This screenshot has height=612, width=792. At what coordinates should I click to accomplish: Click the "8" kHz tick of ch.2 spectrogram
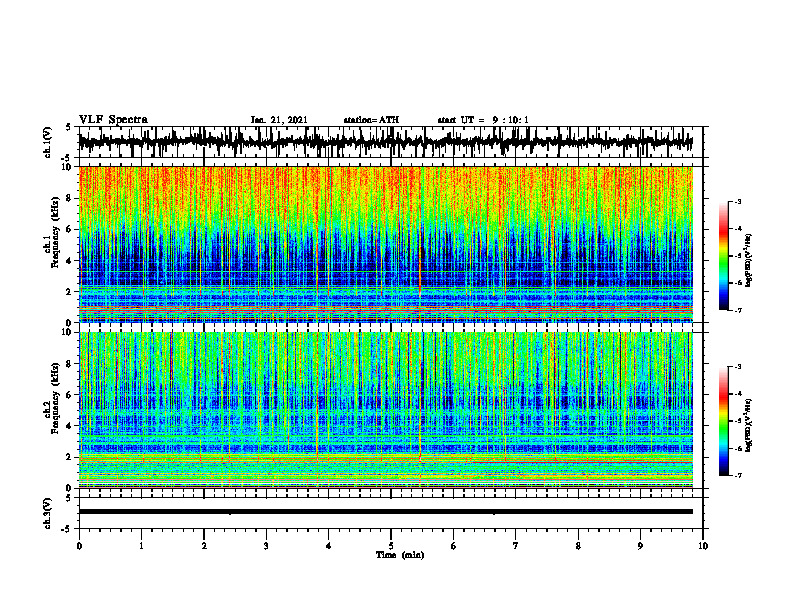69,364
